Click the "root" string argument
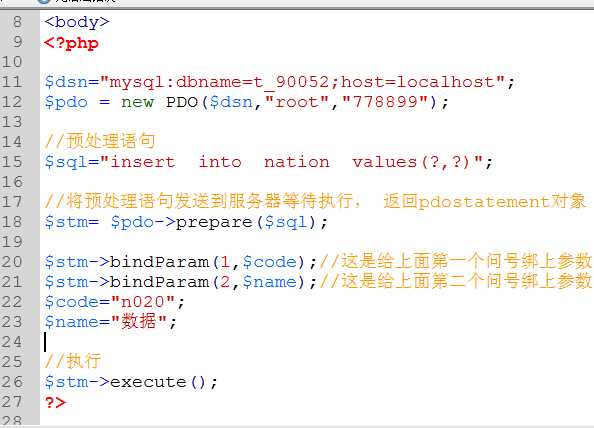Screen dimensions: 594x428 (297, 102)
